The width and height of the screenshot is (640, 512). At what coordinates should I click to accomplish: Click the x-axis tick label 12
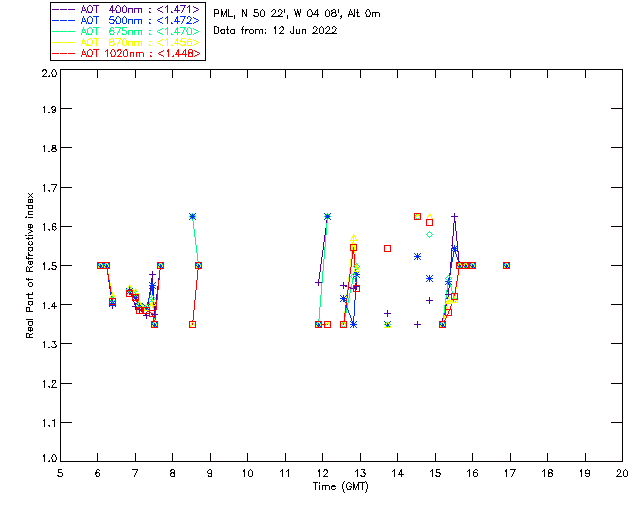[x=322, y=473]
